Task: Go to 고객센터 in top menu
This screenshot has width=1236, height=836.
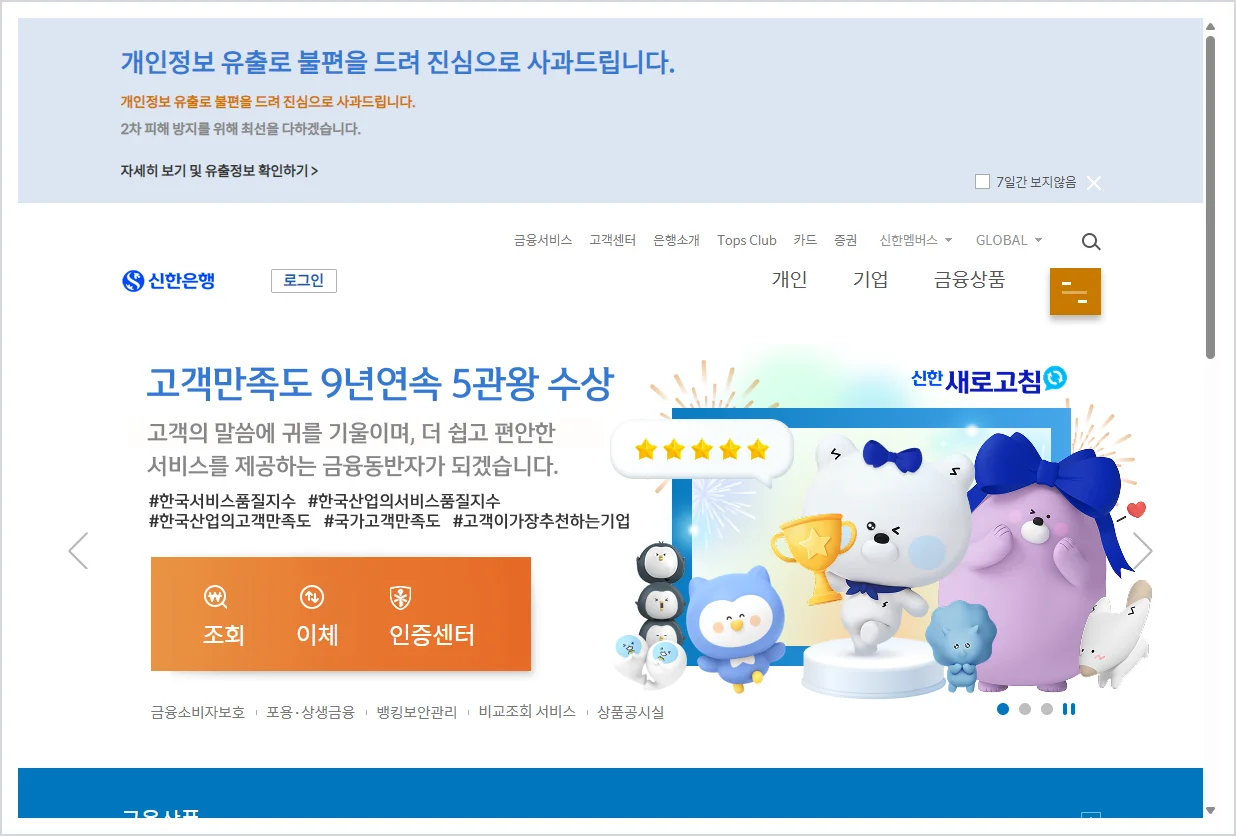Action: [613, 240]
